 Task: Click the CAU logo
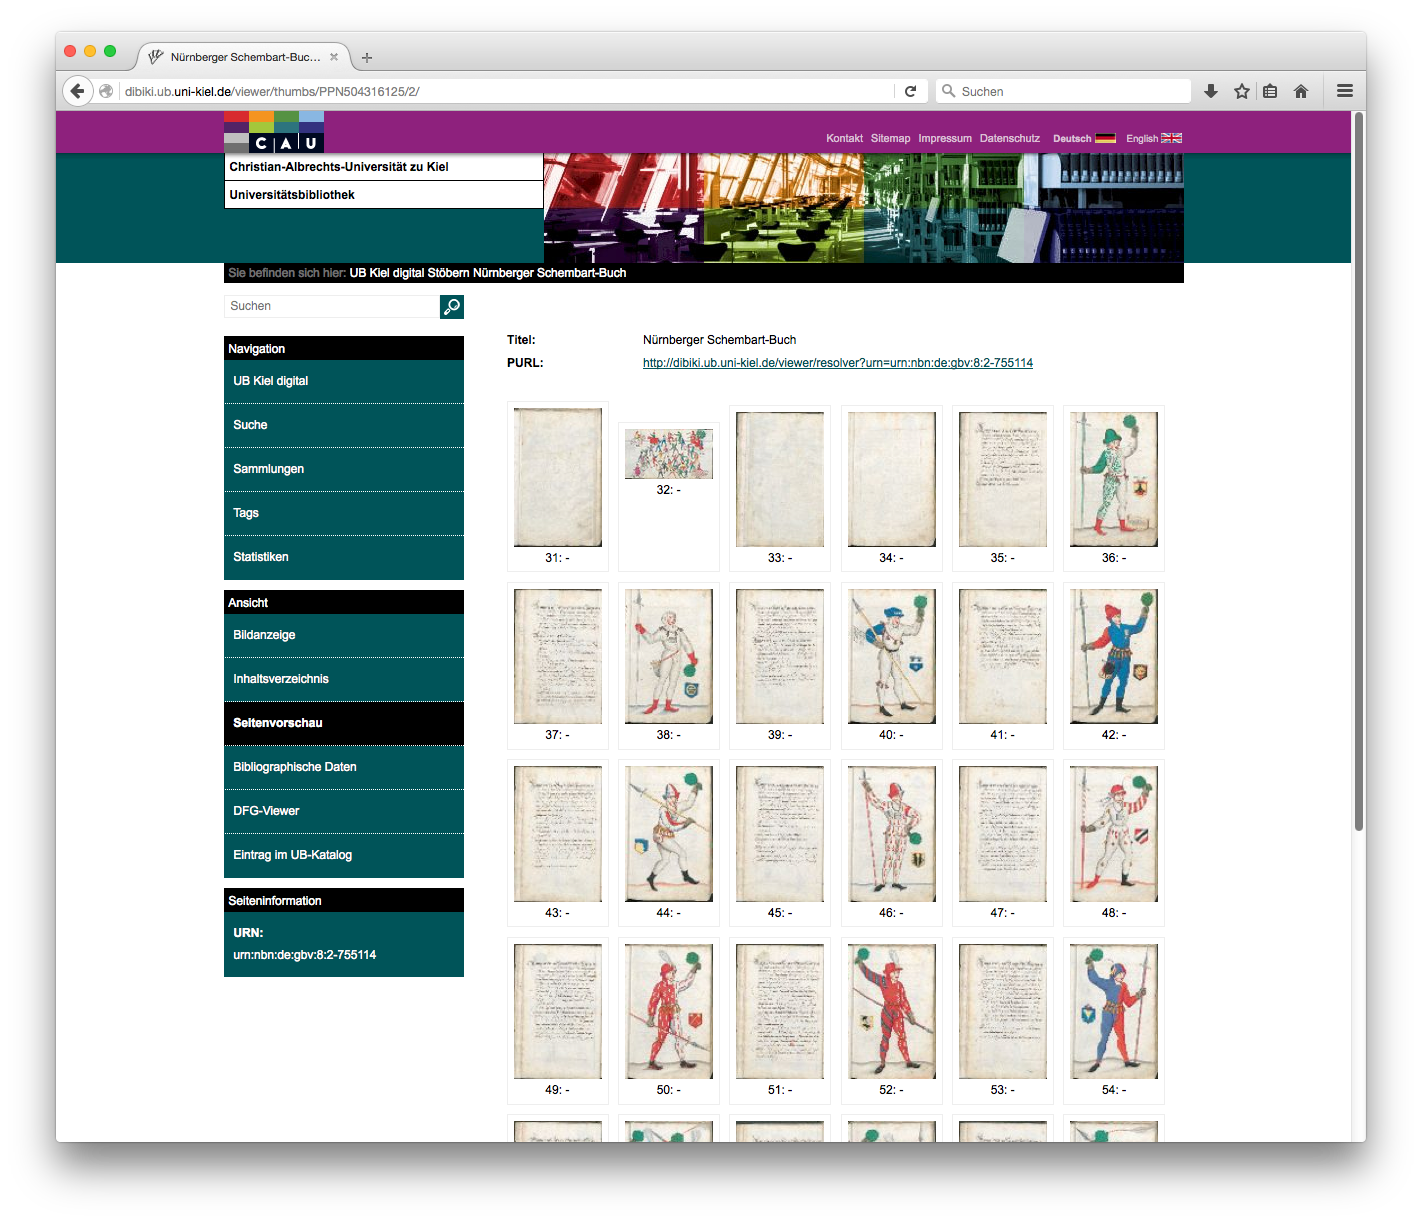(x=274, y=132)
